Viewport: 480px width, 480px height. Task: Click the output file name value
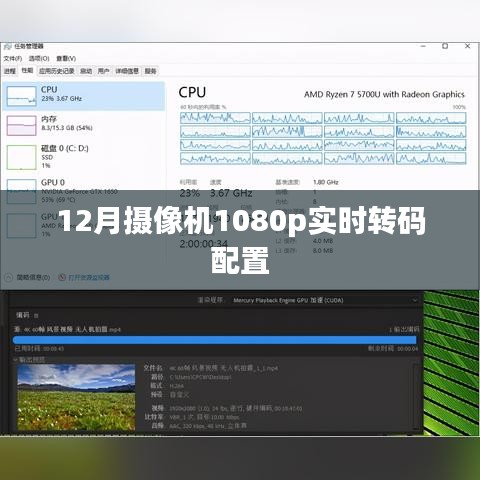(x=224, y=368)
